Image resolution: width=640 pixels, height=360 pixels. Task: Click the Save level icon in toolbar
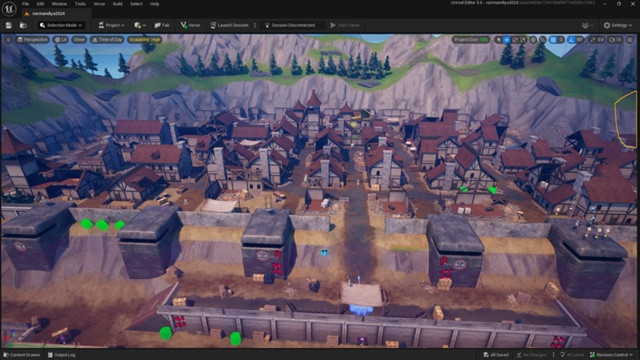coord(9,25)
